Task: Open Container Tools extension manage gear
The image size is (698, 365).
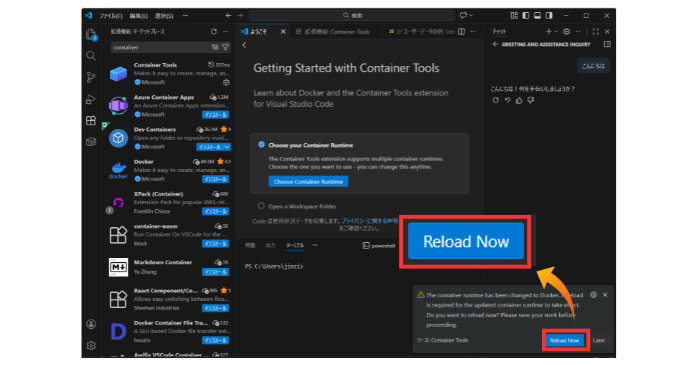Action: tap(226, 82)
